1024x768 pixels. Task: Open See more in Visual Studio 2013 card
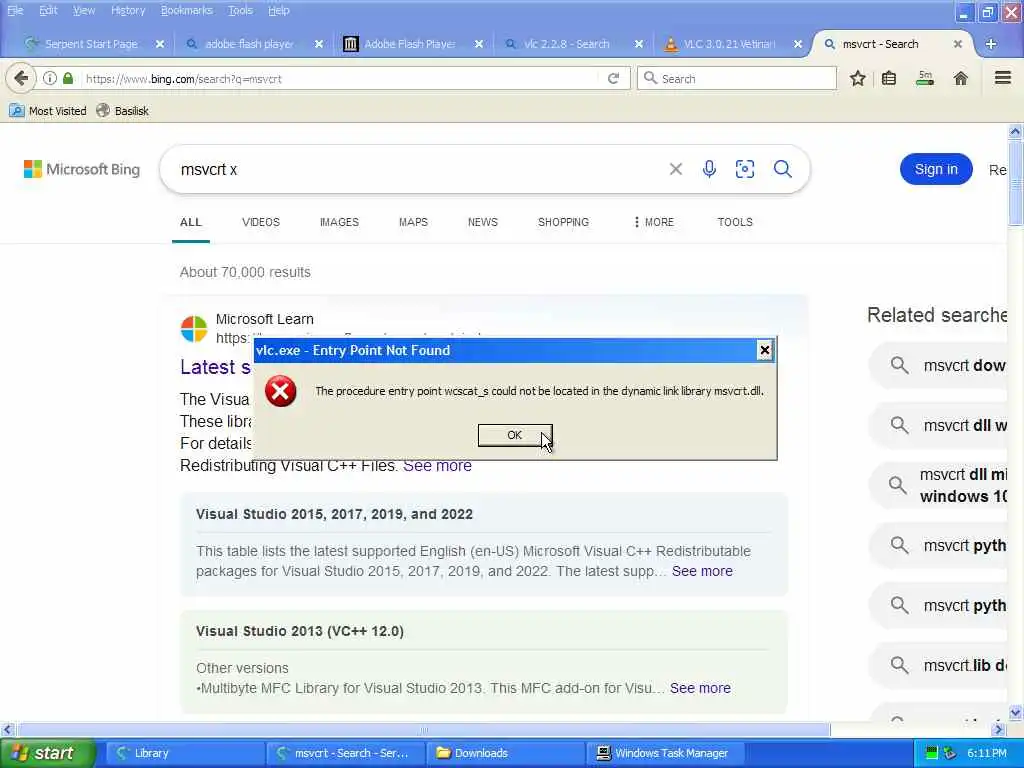click(x=700, y=688)
